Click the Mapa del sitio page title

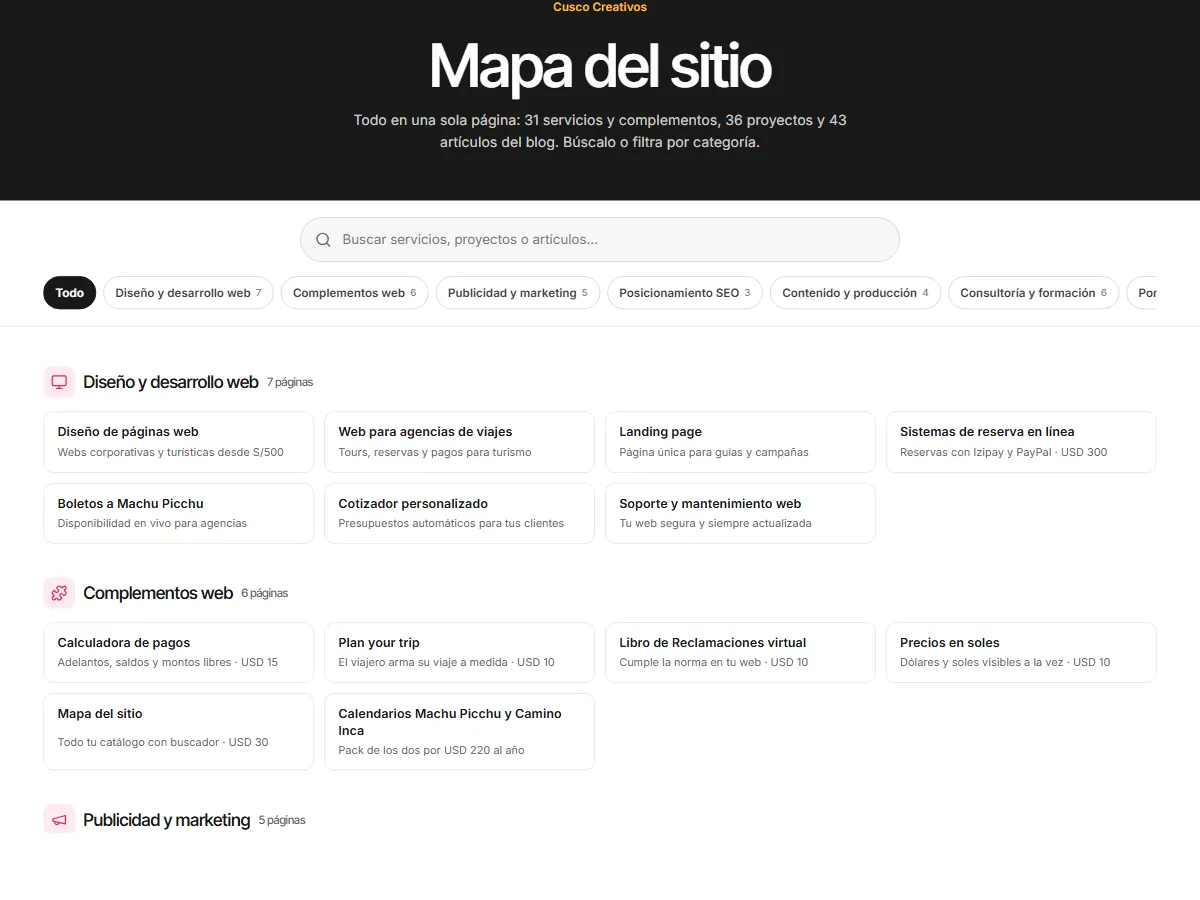(600, 67)
